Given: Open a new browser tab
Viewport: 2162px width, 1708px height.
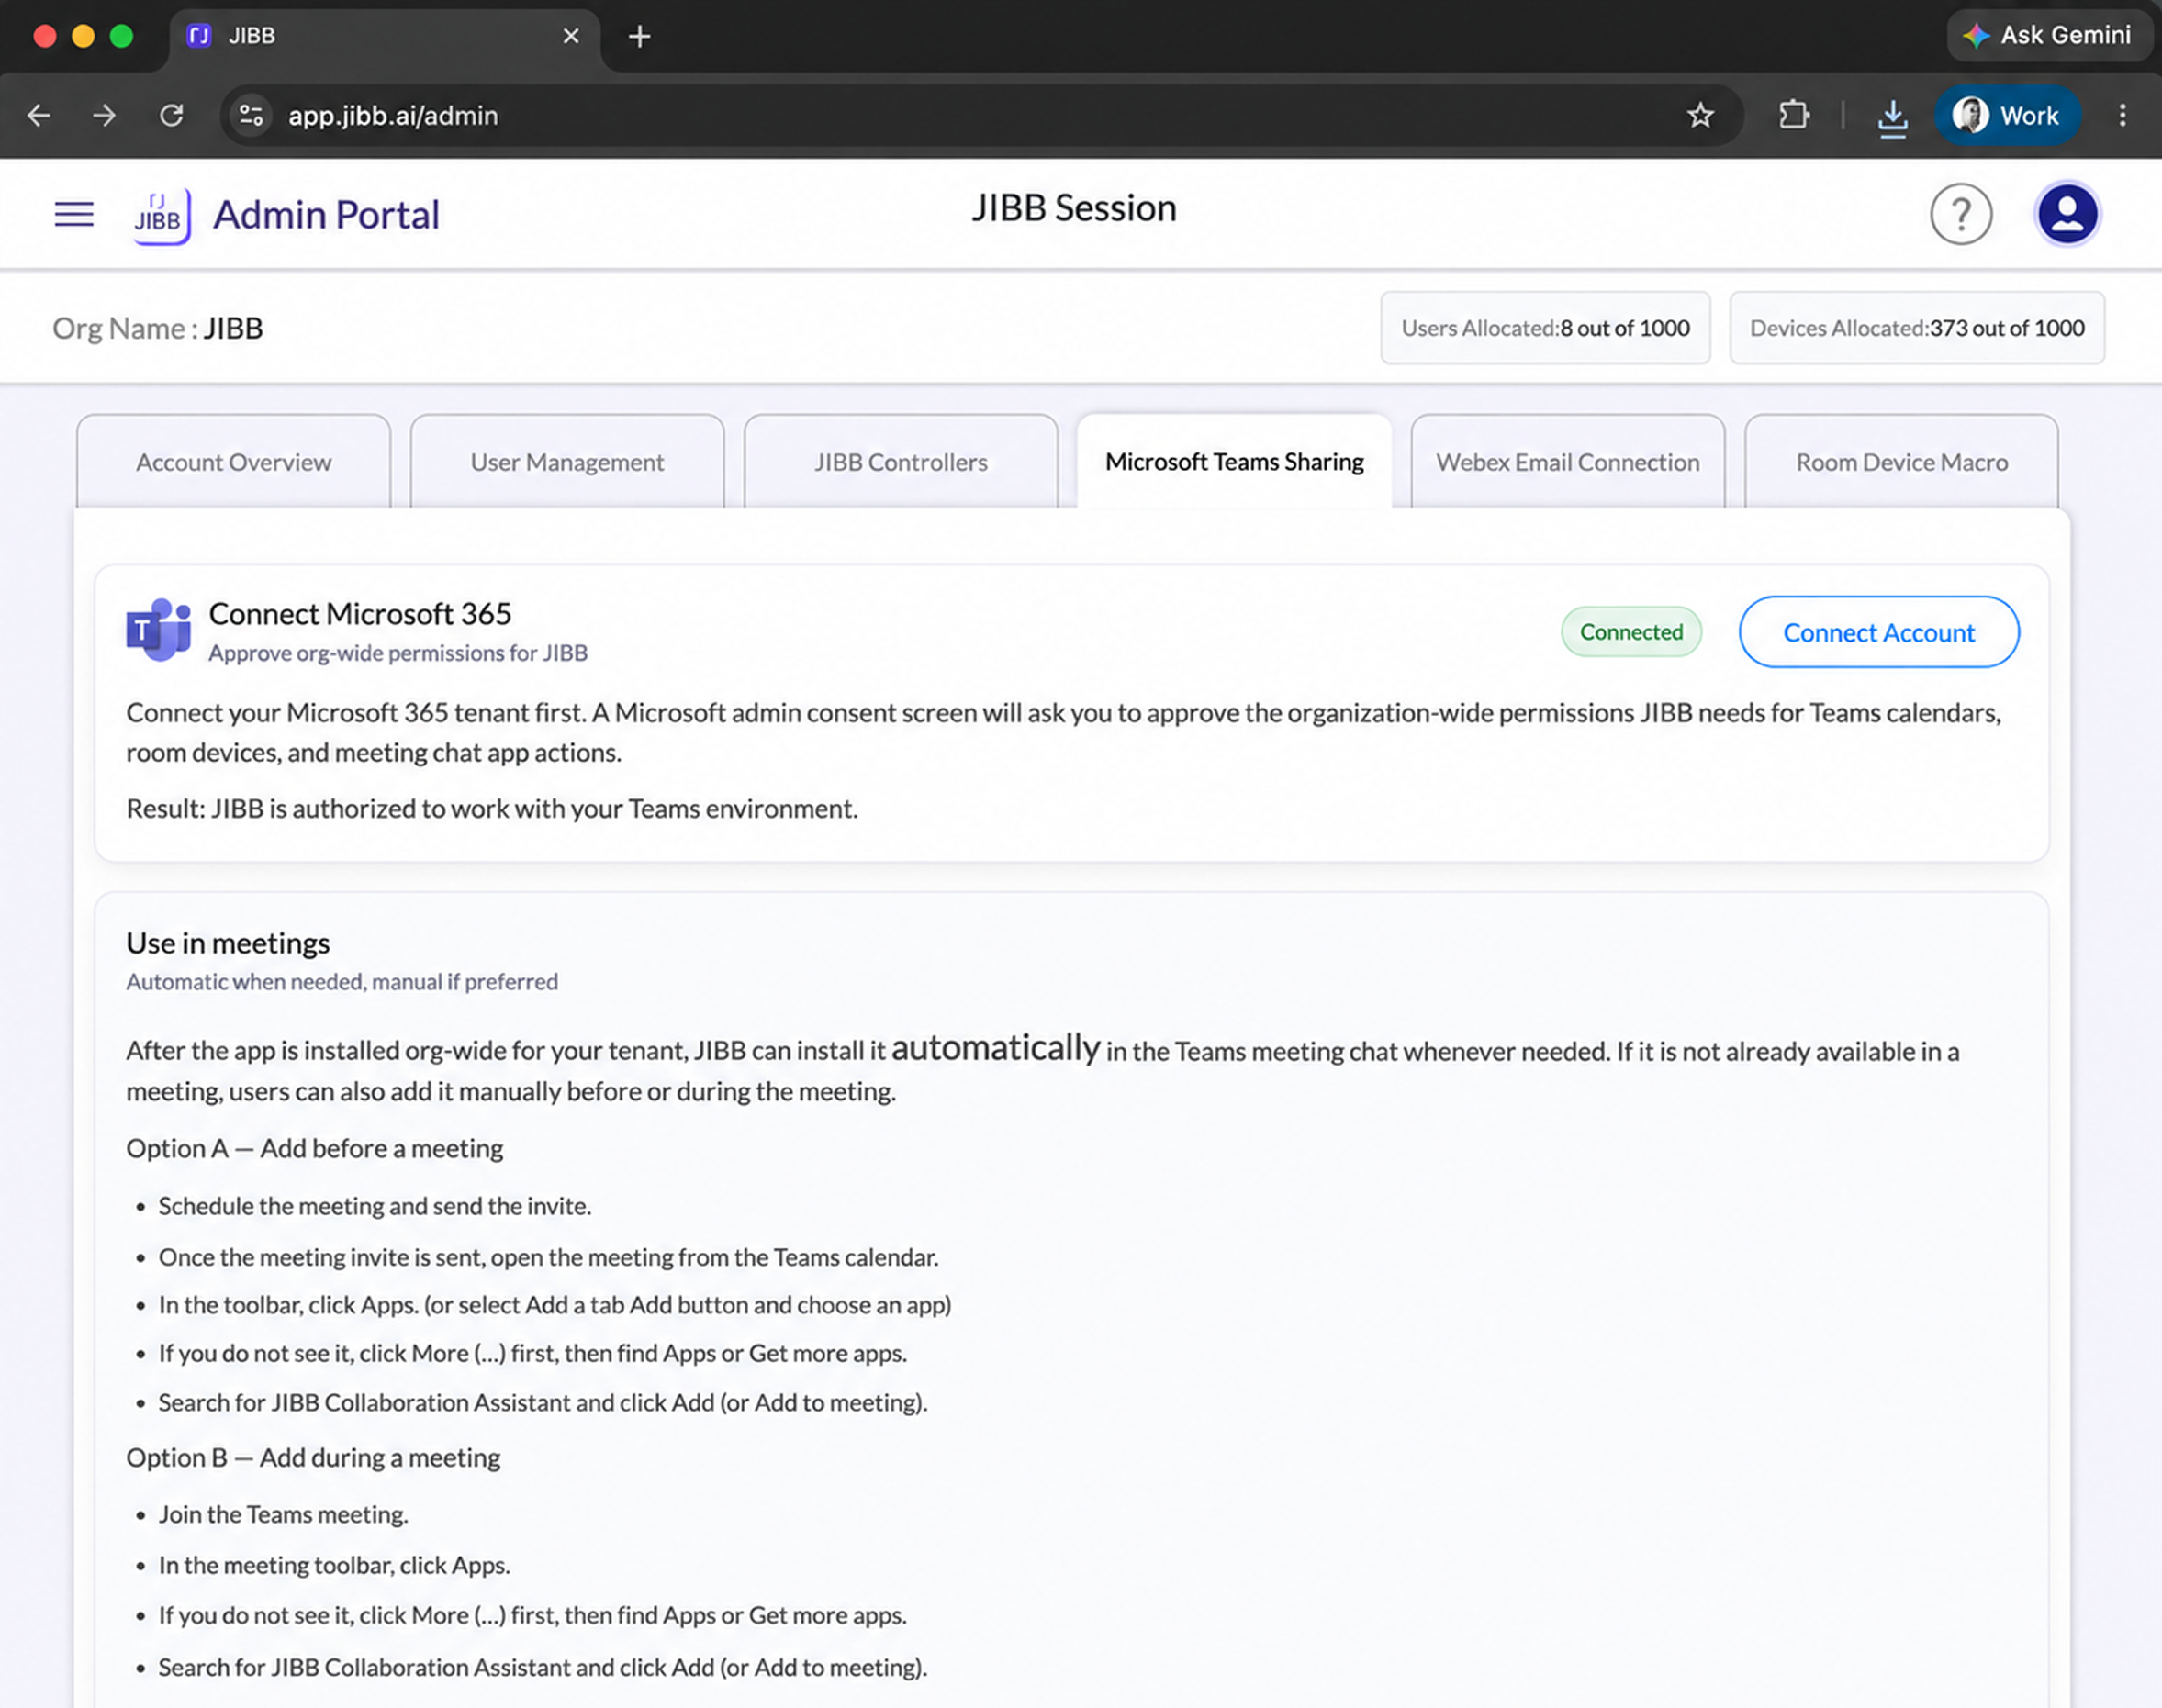Looking at the screenshot, I should [x=639, y=37].
